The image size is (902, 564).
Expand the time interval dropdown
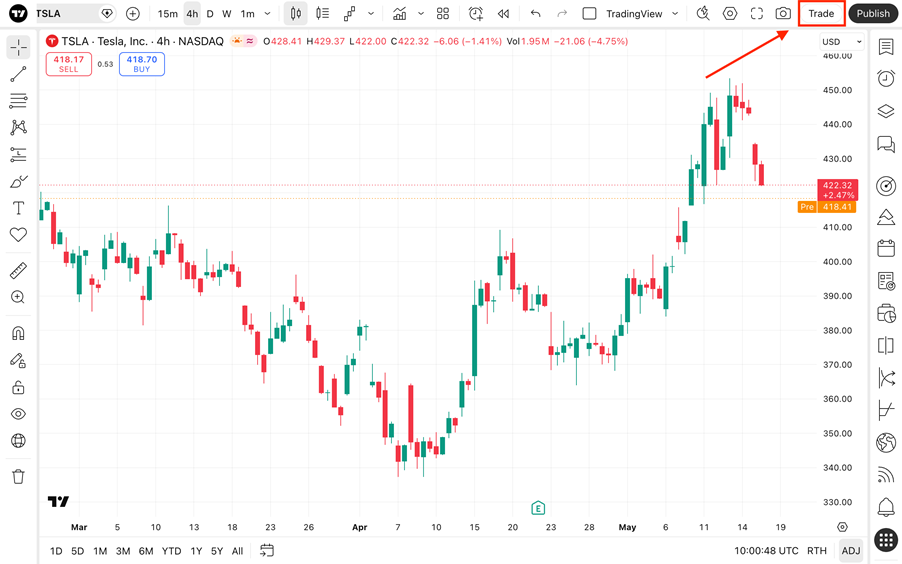[267, 14]
